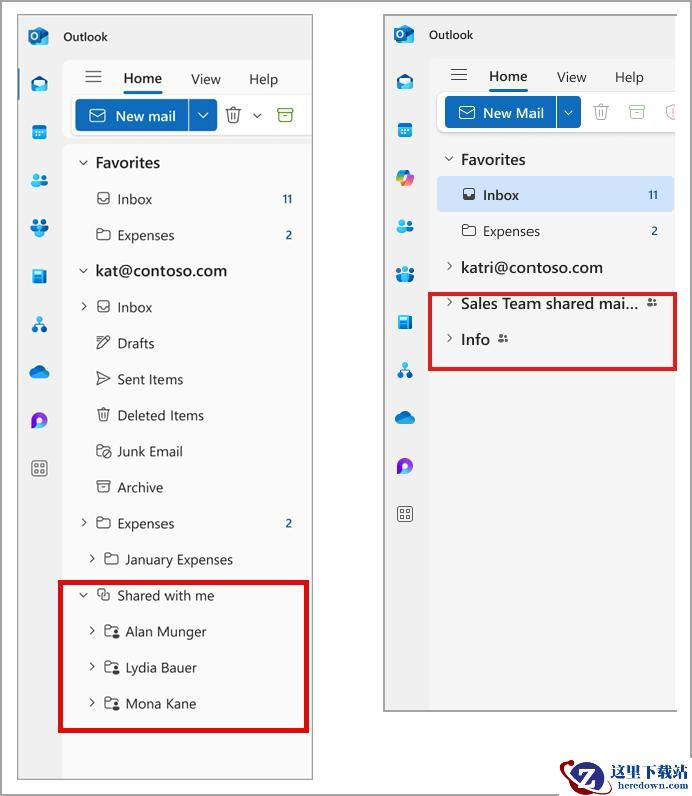The height and width of the screenshot is (796, 692).
Task: Expand January Expenses folder chevron
Action: 92,558
